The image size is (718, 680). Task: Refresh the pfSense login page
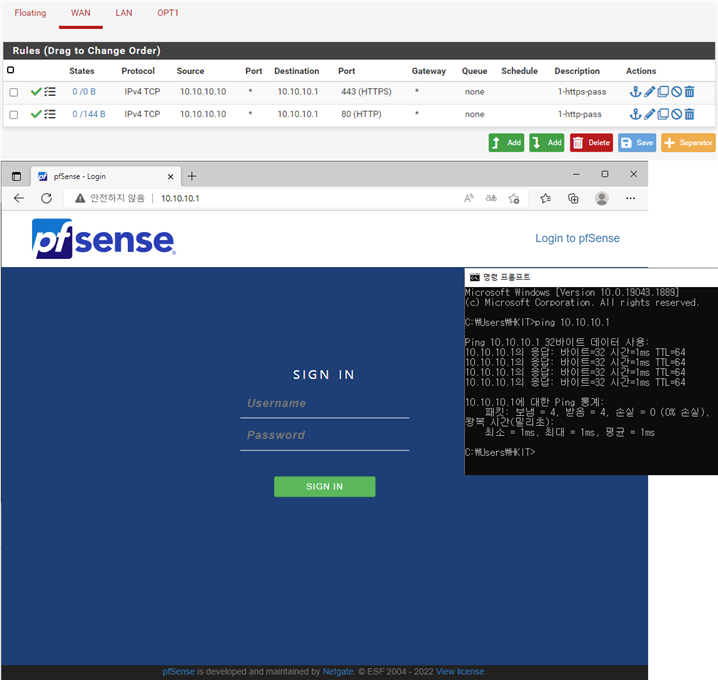click(46, 198)
